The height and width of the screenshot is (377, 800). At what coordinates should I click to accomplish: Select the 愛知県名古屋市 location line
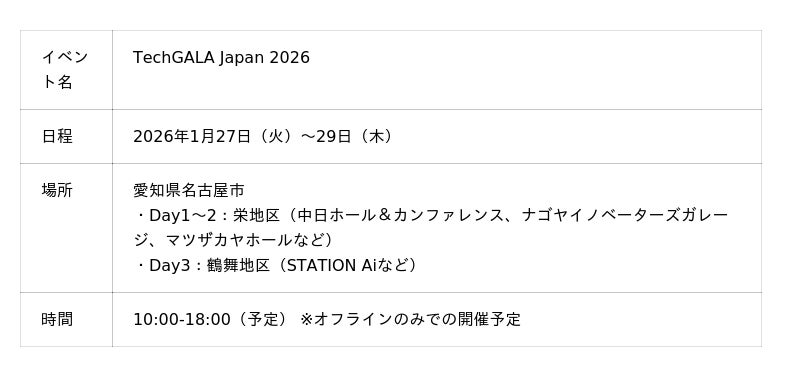click(x=189, y=190)
